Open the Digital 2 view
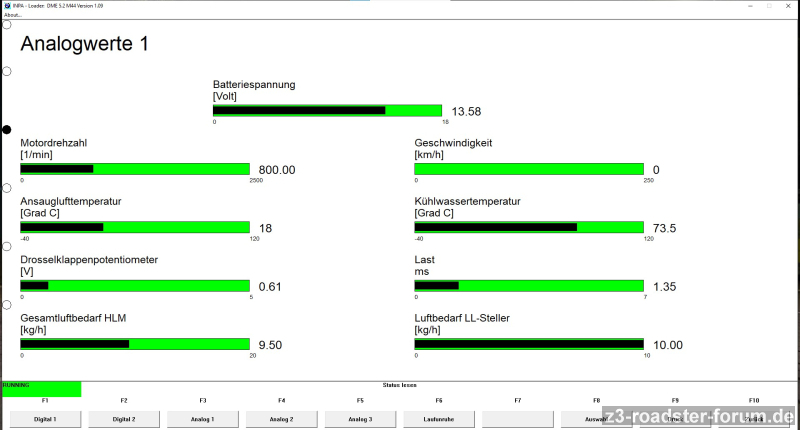Image resolution: width=800 pixels, height=430 pixels. (124, 420)
